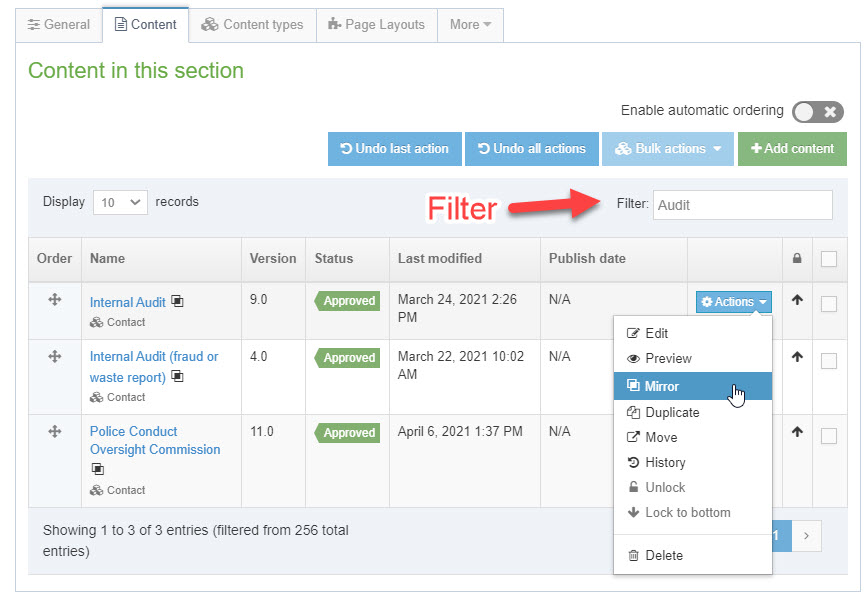The height and width of the screenshot is (593, 864).
Task: Switch to the General tab
Action: tap(59, 25)
